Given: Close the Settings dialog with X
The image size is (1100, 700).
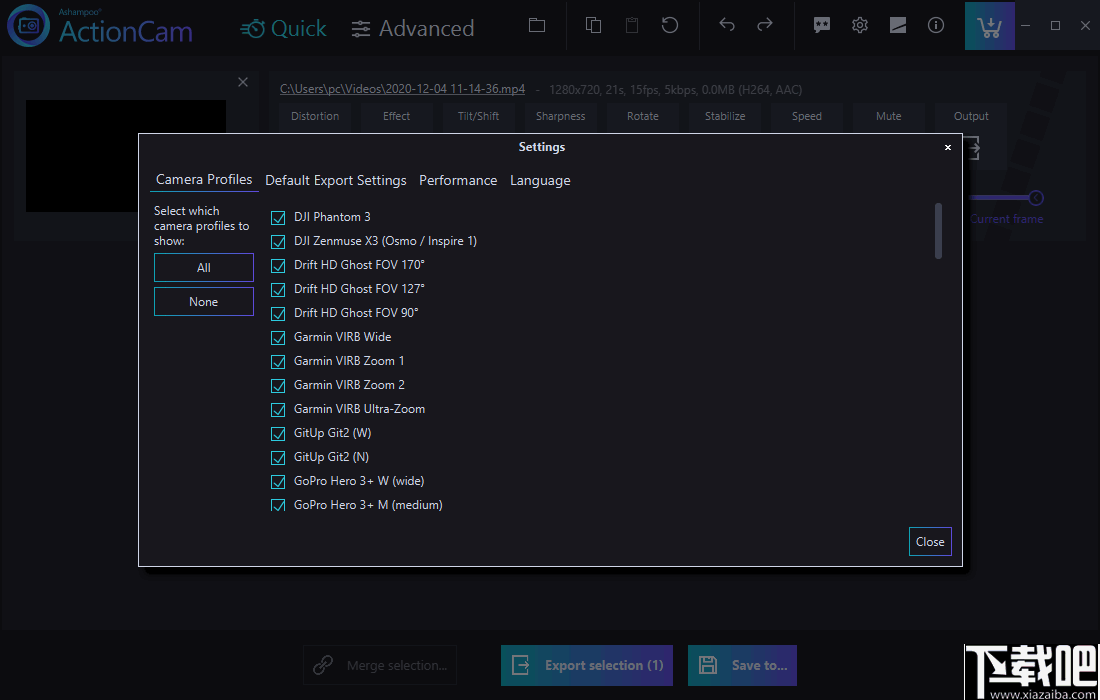Looking at the screenshot, I should click(948, 147).
